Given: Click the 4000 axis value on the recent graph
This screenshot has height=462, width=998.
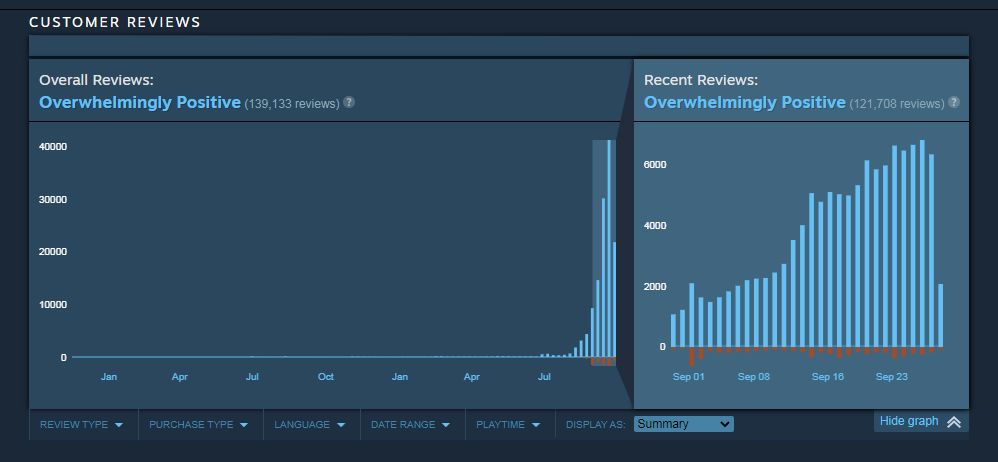Looking at the screenshot, I should pyautogui.click(x=655, y=225).
